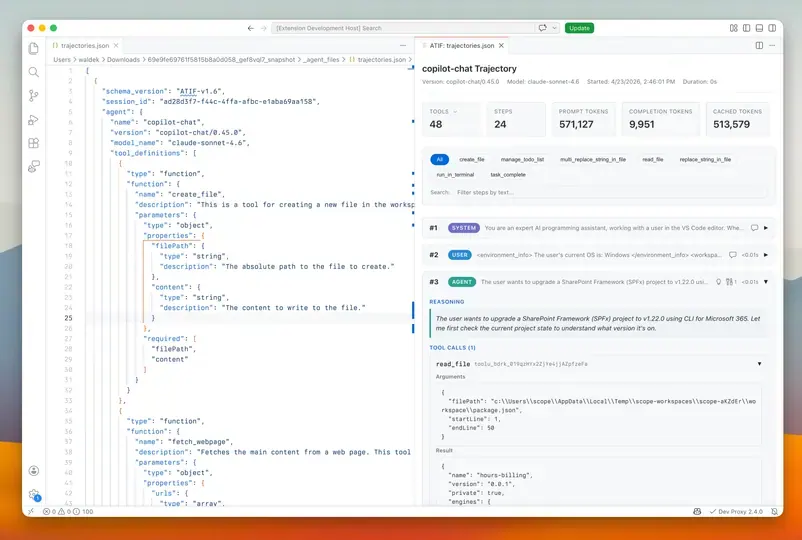Screen dimensions: 802x540
Task: Click the SYSTEM badge on step #1
Action: (464, 228)
